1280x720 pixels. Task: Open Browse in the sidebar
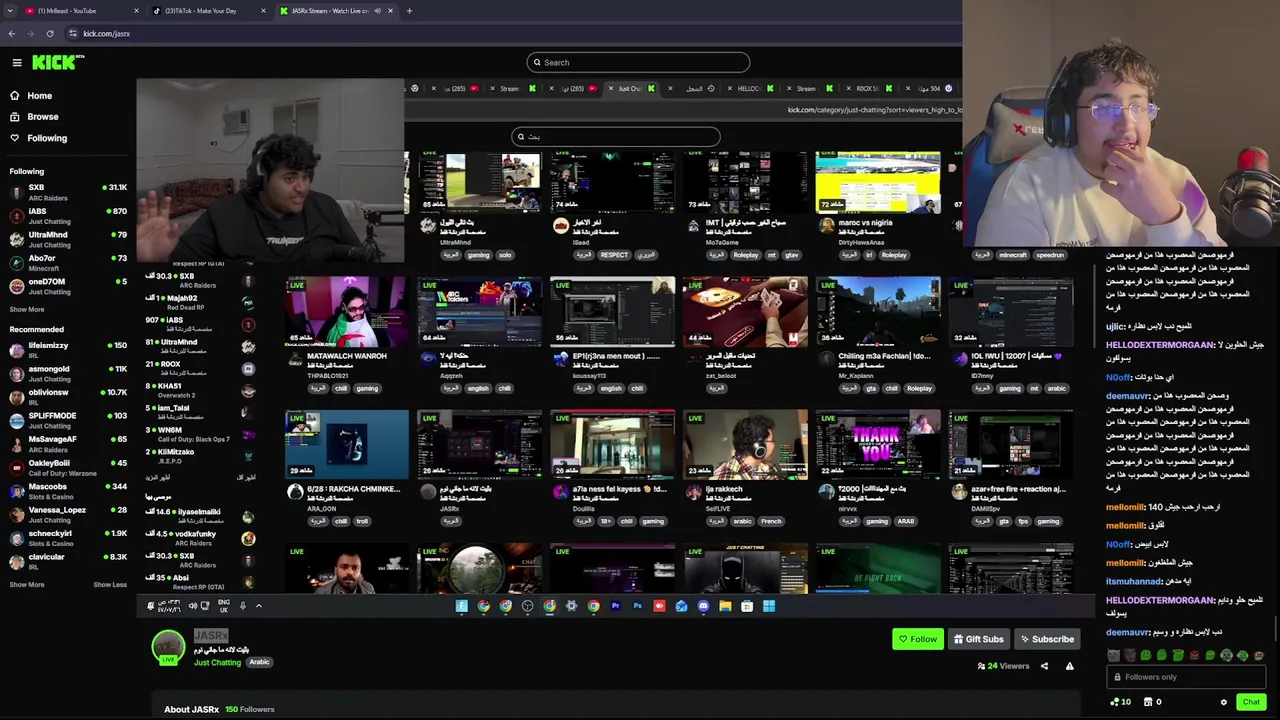(43, 117)
